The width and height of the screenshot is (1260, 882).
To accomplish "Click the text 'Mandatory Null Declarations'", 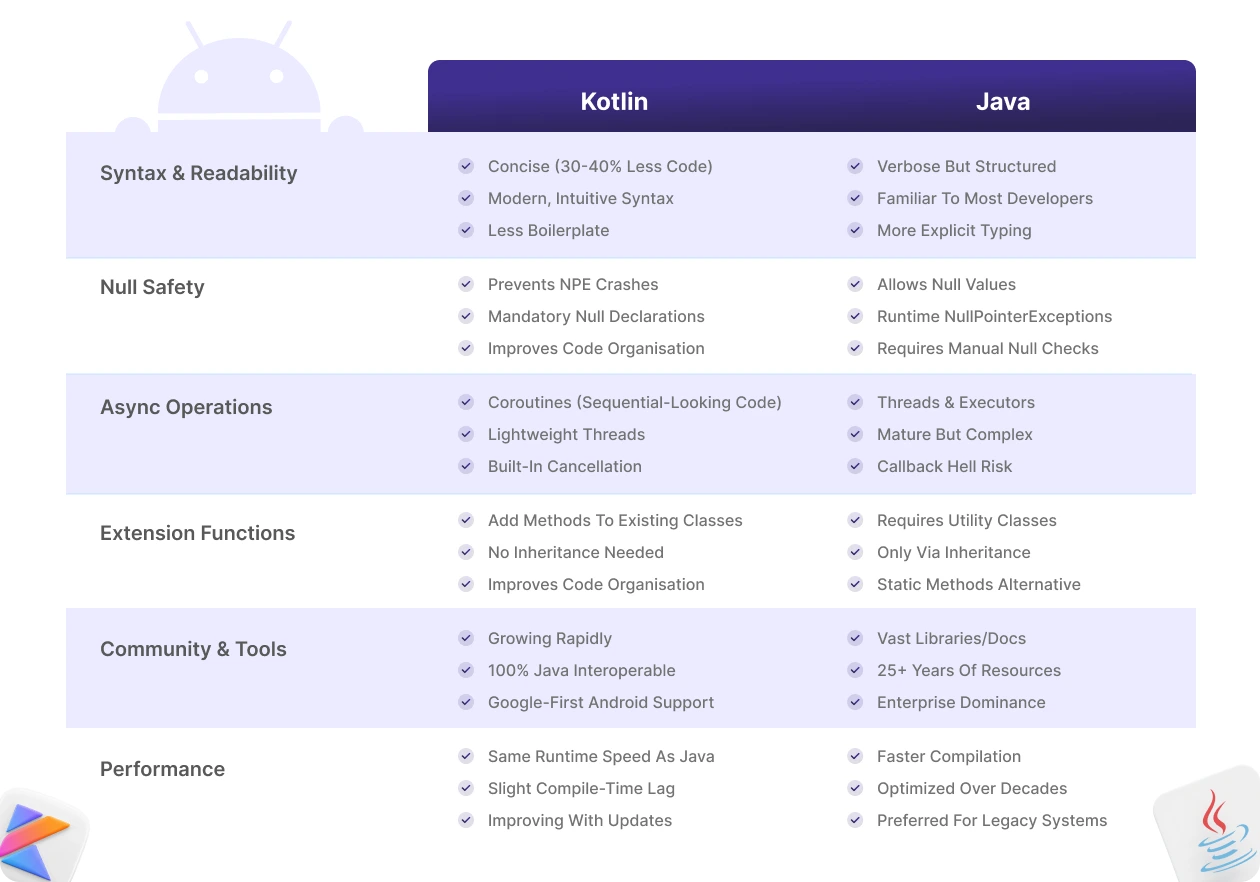I will click(596, 316).
